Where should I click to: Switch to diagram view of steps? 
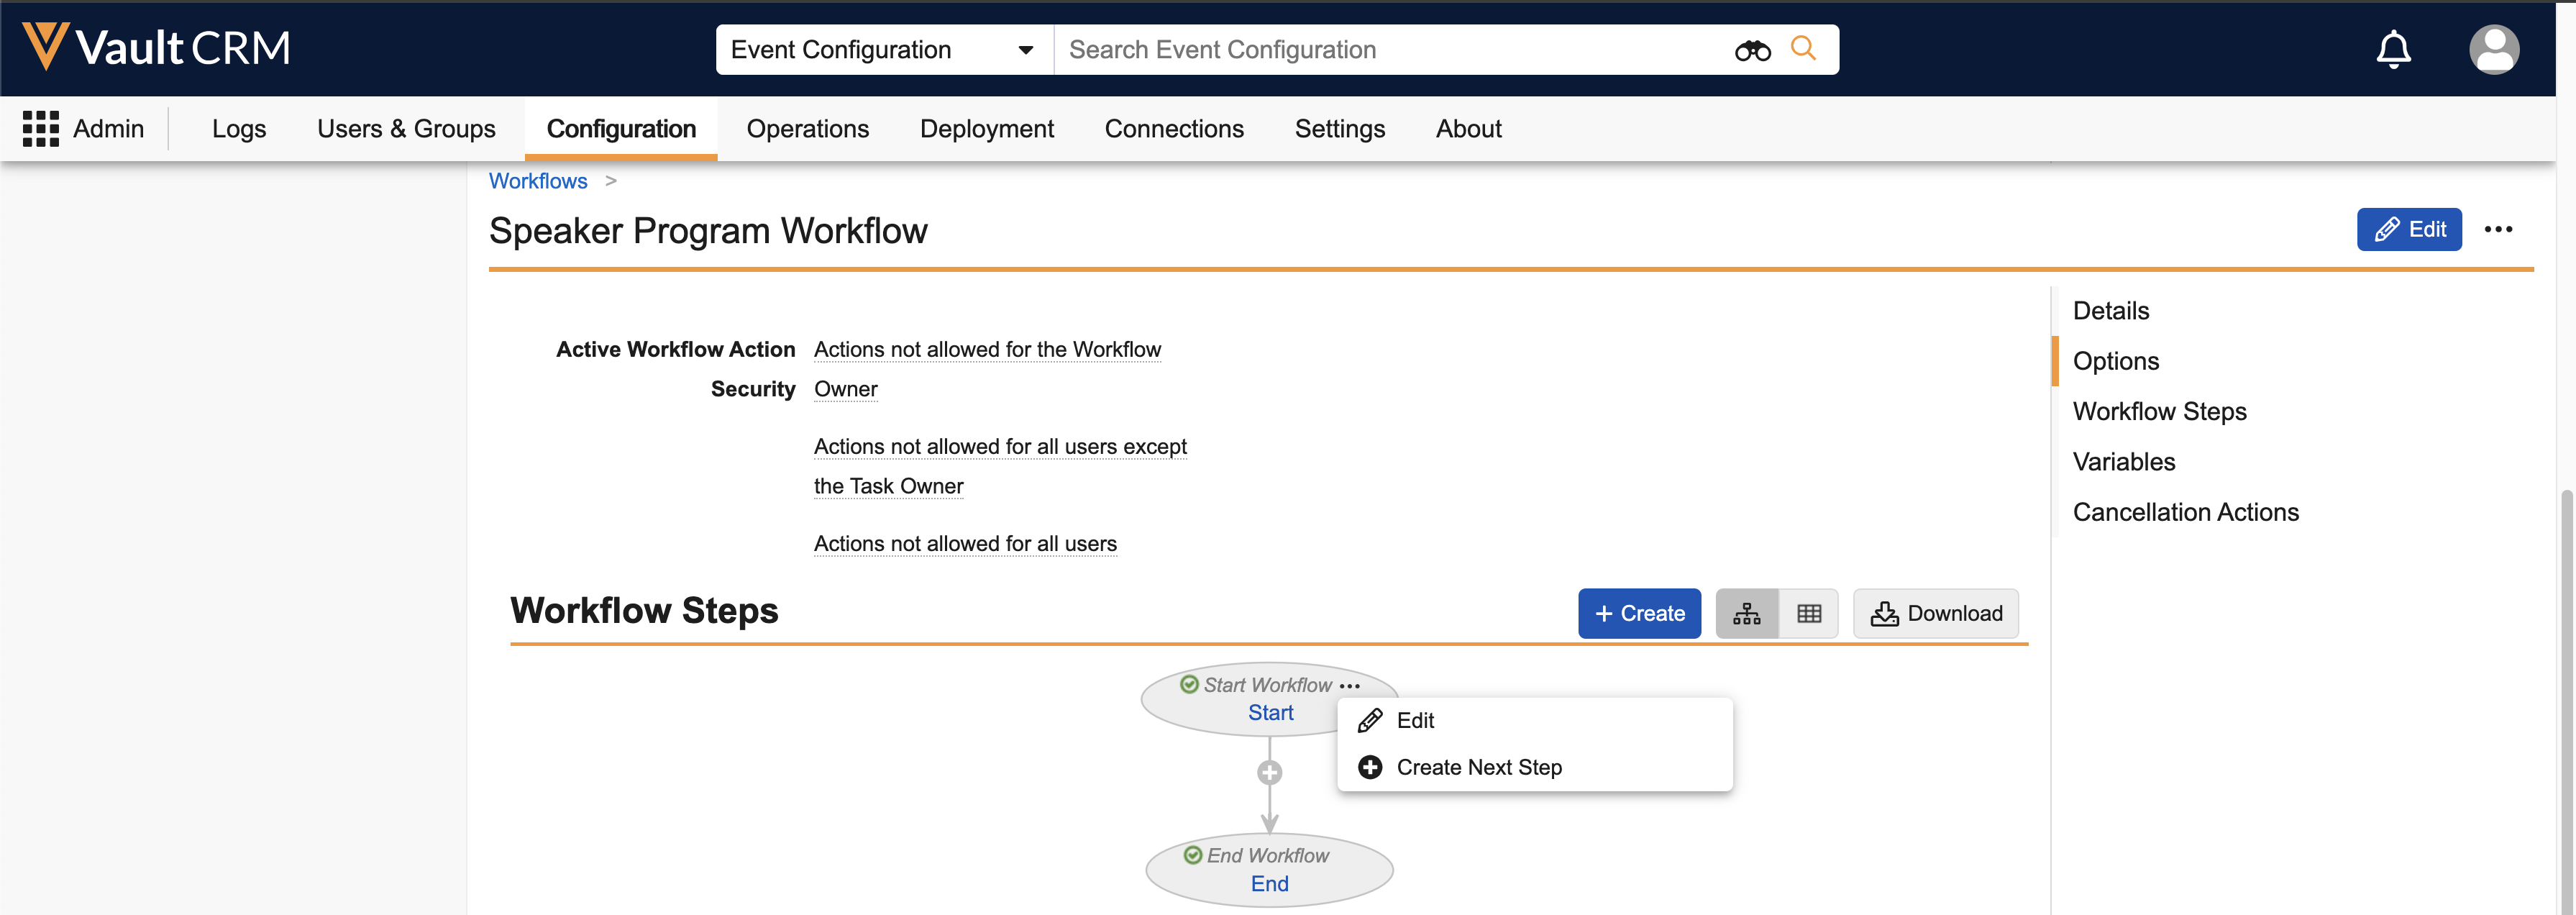[1746, 613]
